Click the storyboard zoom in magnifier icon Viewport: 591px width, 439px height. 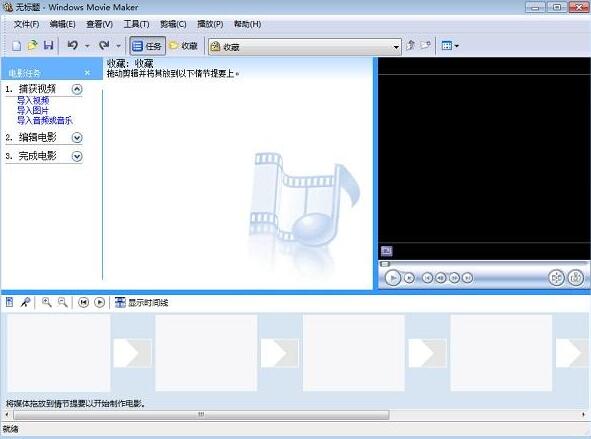pos(47,302)
